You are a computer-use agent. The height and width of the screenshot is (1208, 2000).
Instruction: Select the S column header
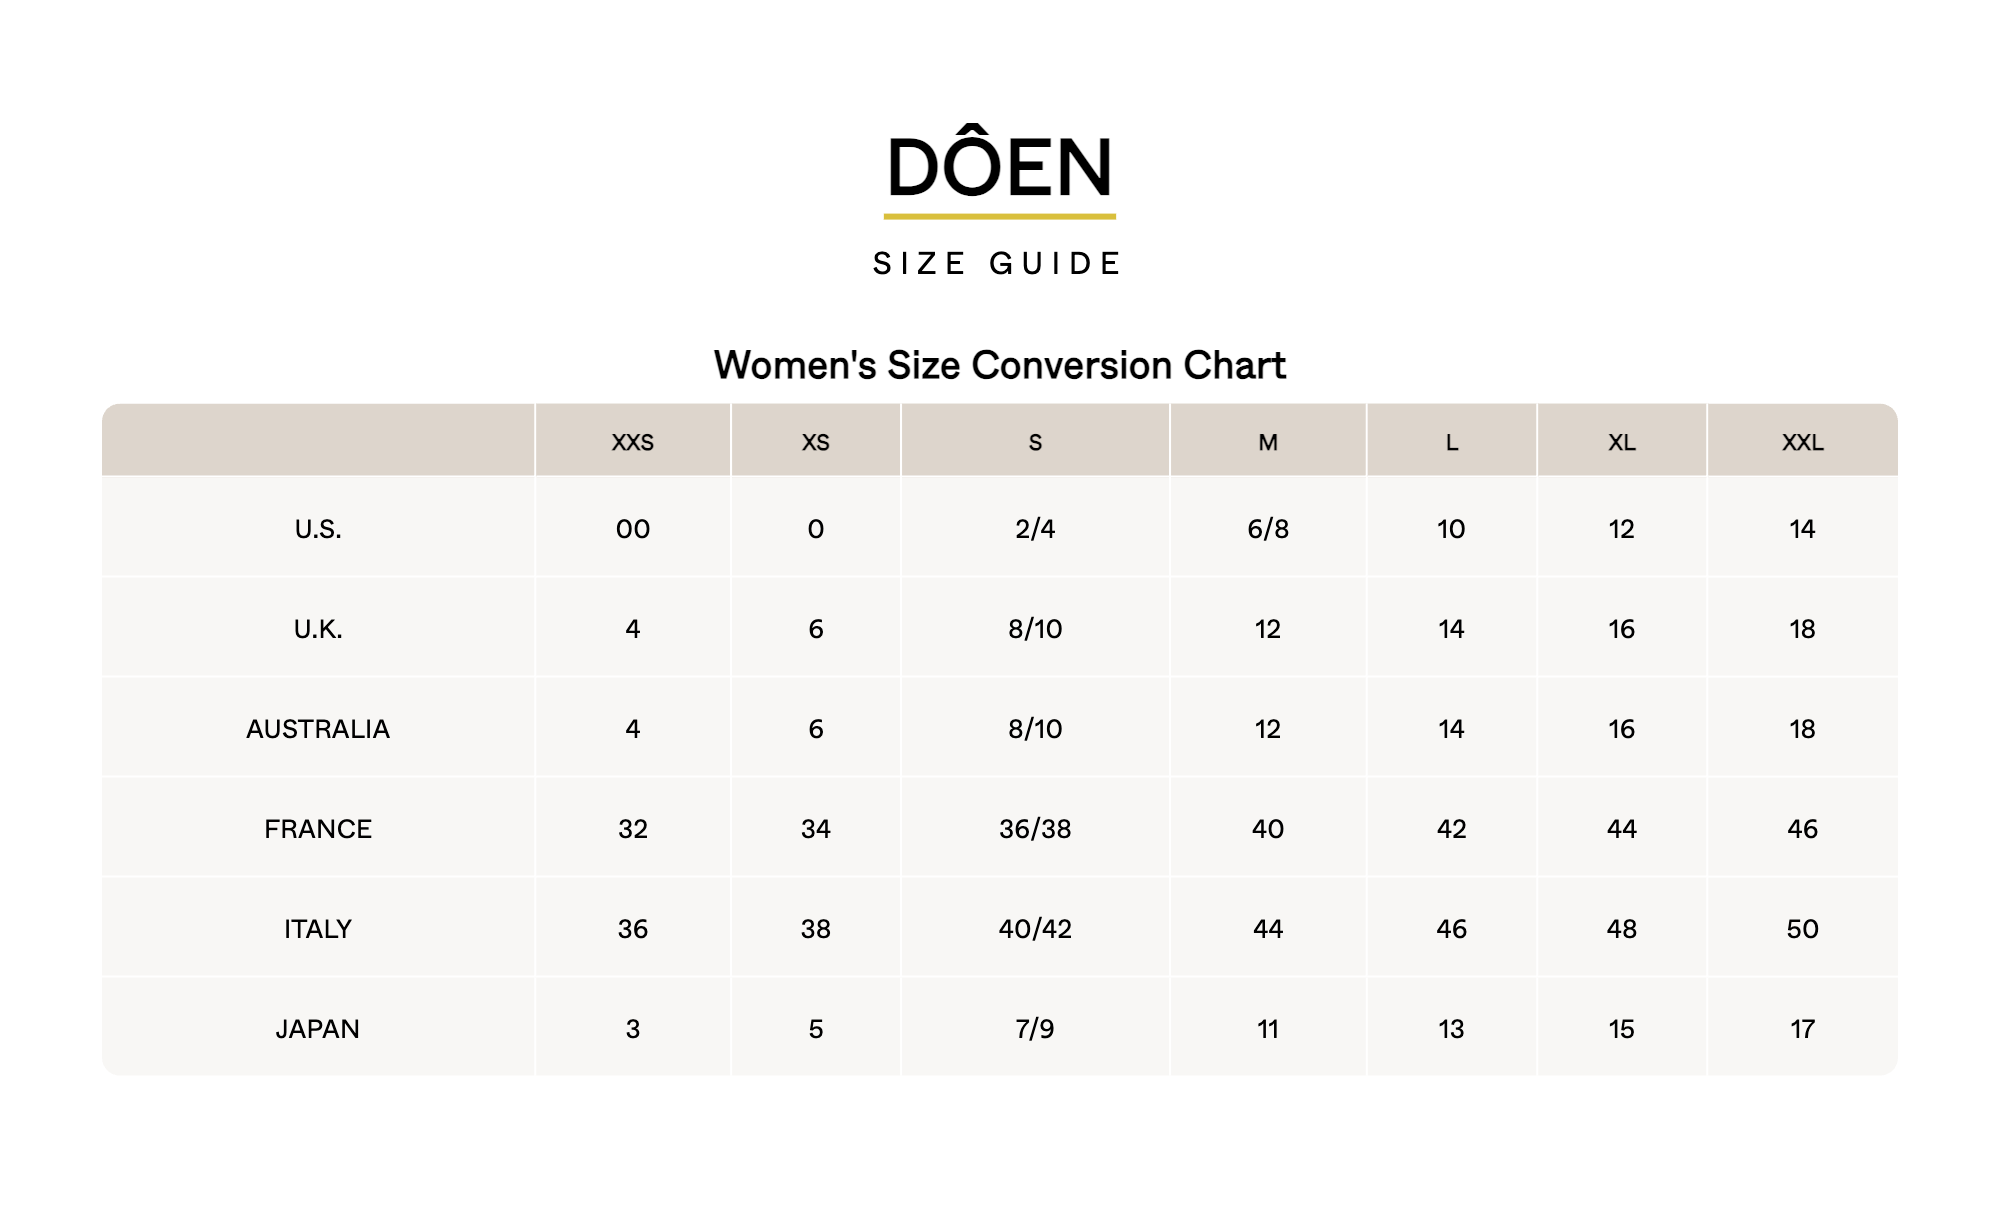pos(1035,442)
